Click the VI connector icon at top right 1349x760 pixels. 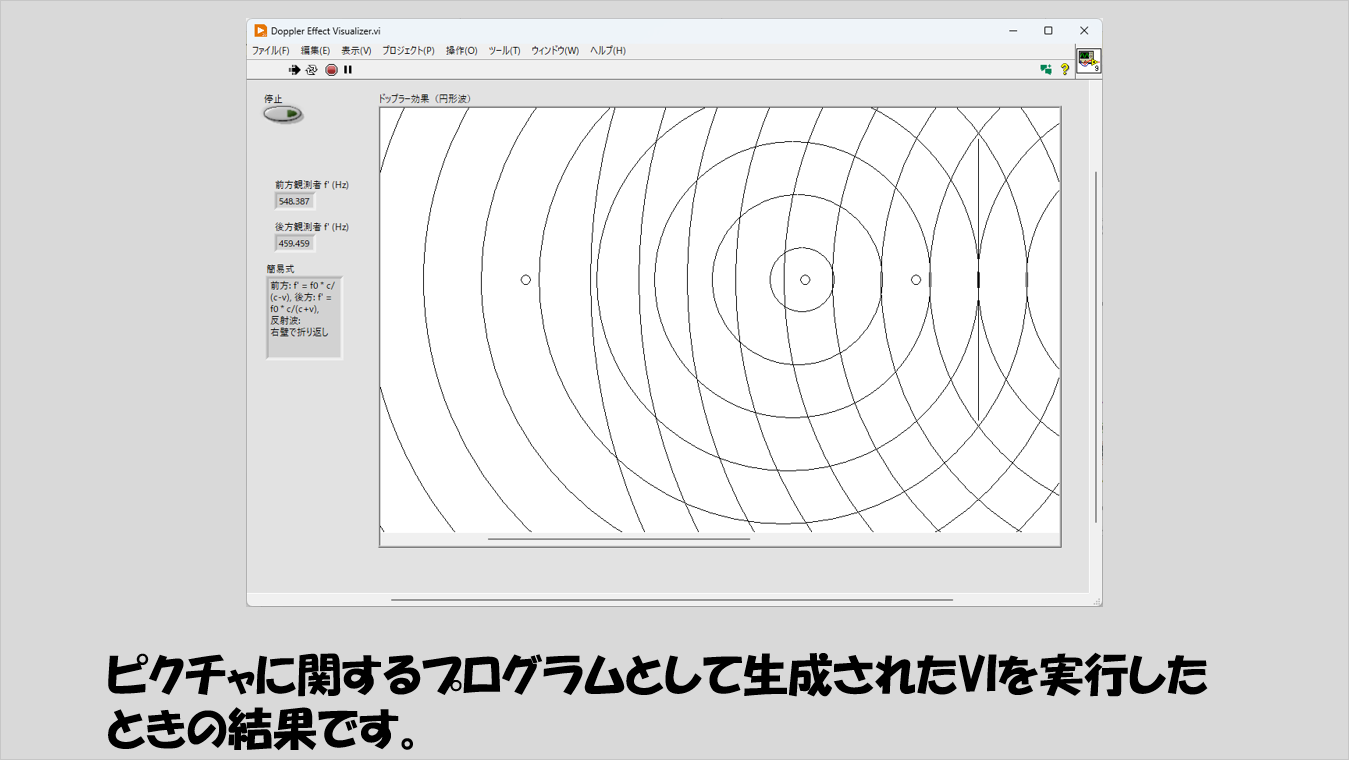[1088, 60]
